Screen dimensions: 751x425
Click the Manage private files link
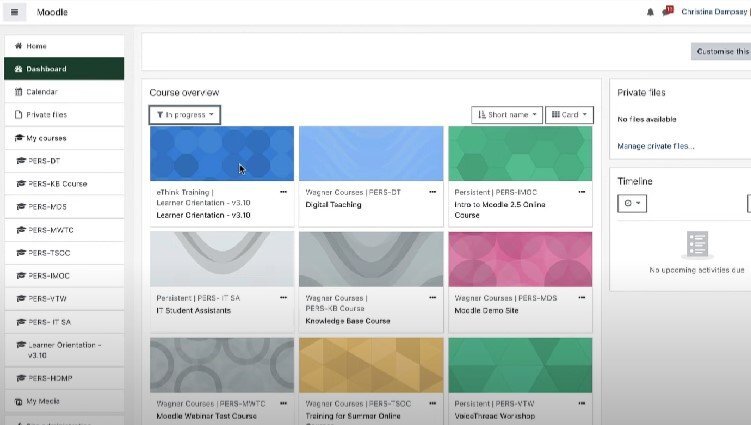point(655,146)
